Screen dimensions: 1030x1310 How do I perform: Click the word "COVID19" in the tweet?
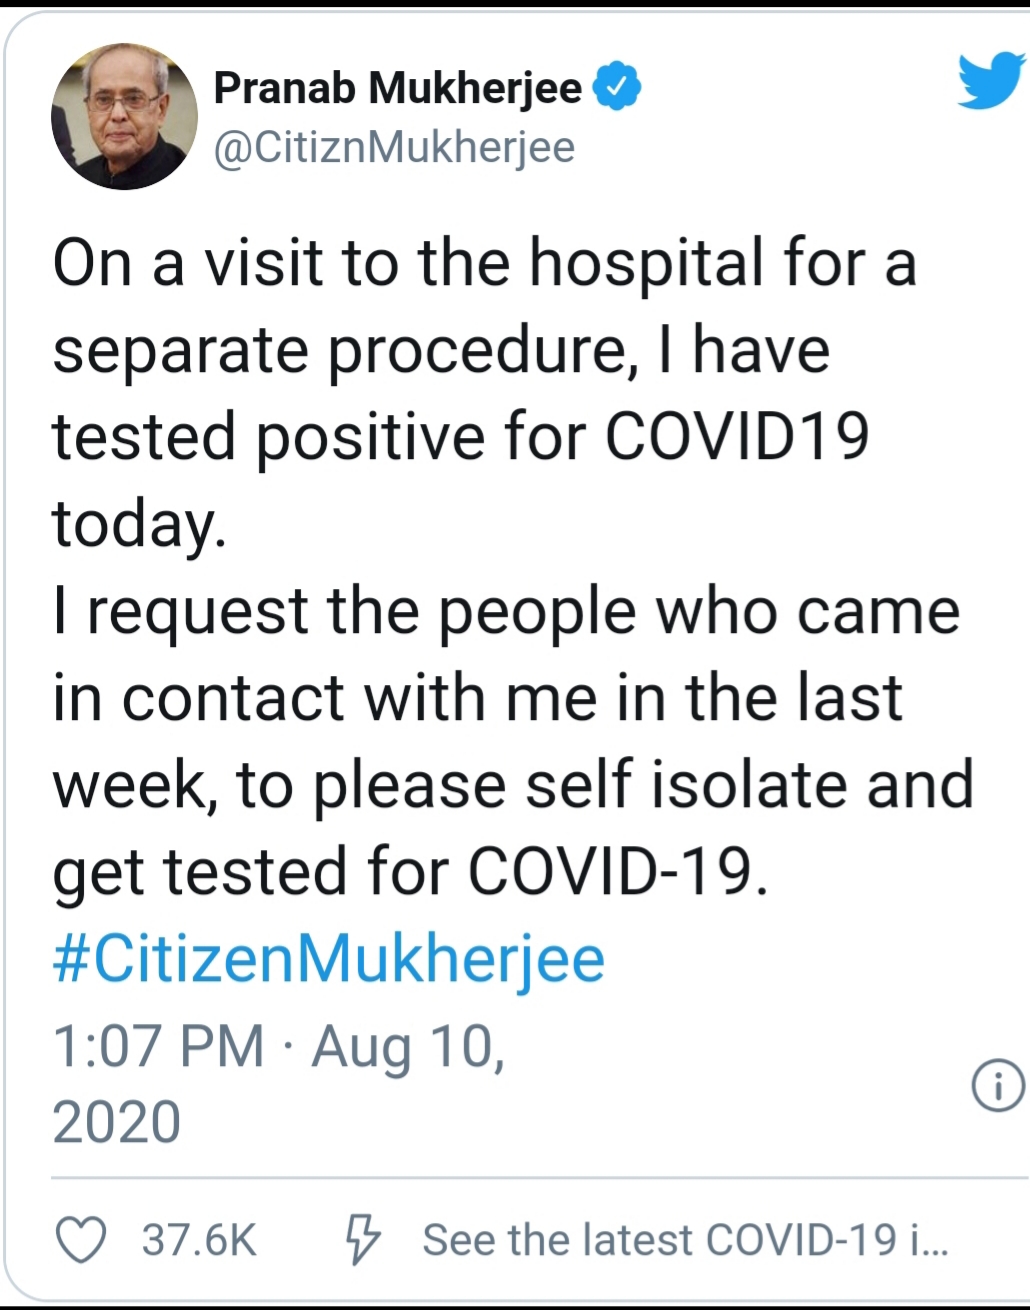(x=738, y=437)
